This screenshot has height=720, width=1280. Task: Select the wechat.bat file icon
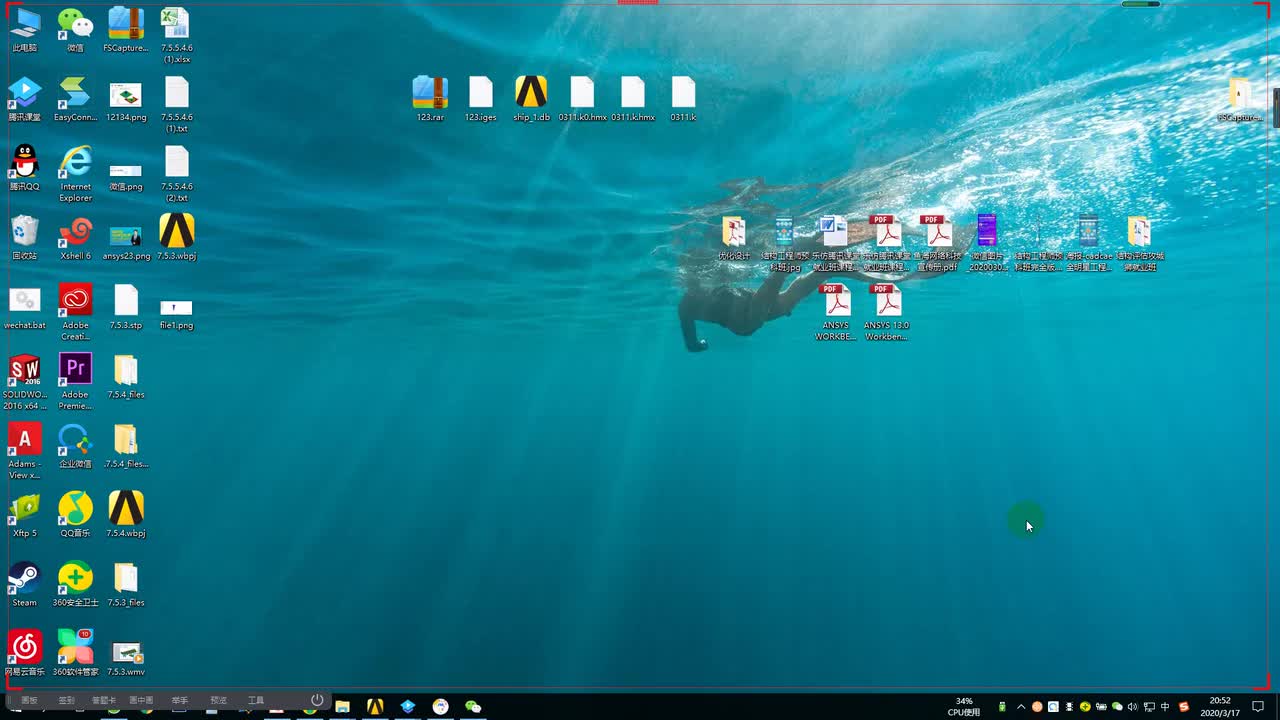[25, 306]
